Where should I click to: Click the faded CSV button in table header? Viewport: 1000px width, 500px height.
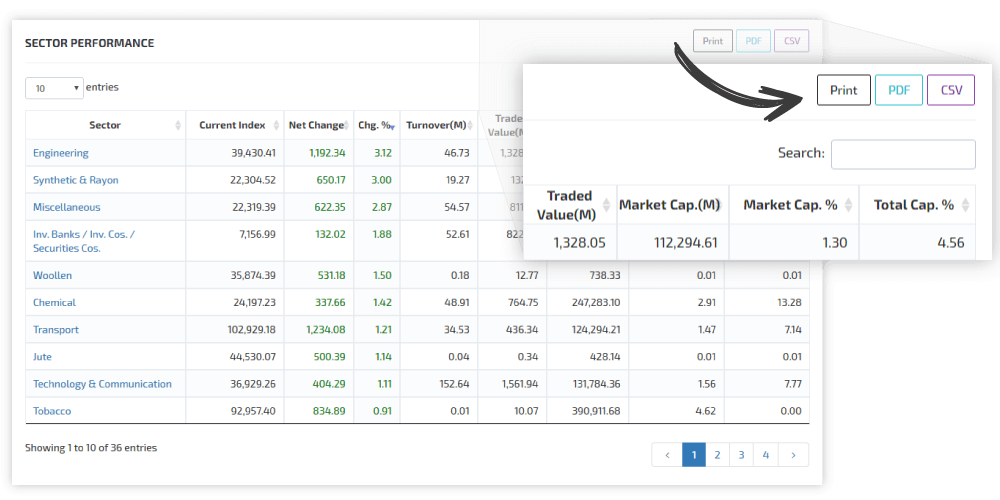791,41
